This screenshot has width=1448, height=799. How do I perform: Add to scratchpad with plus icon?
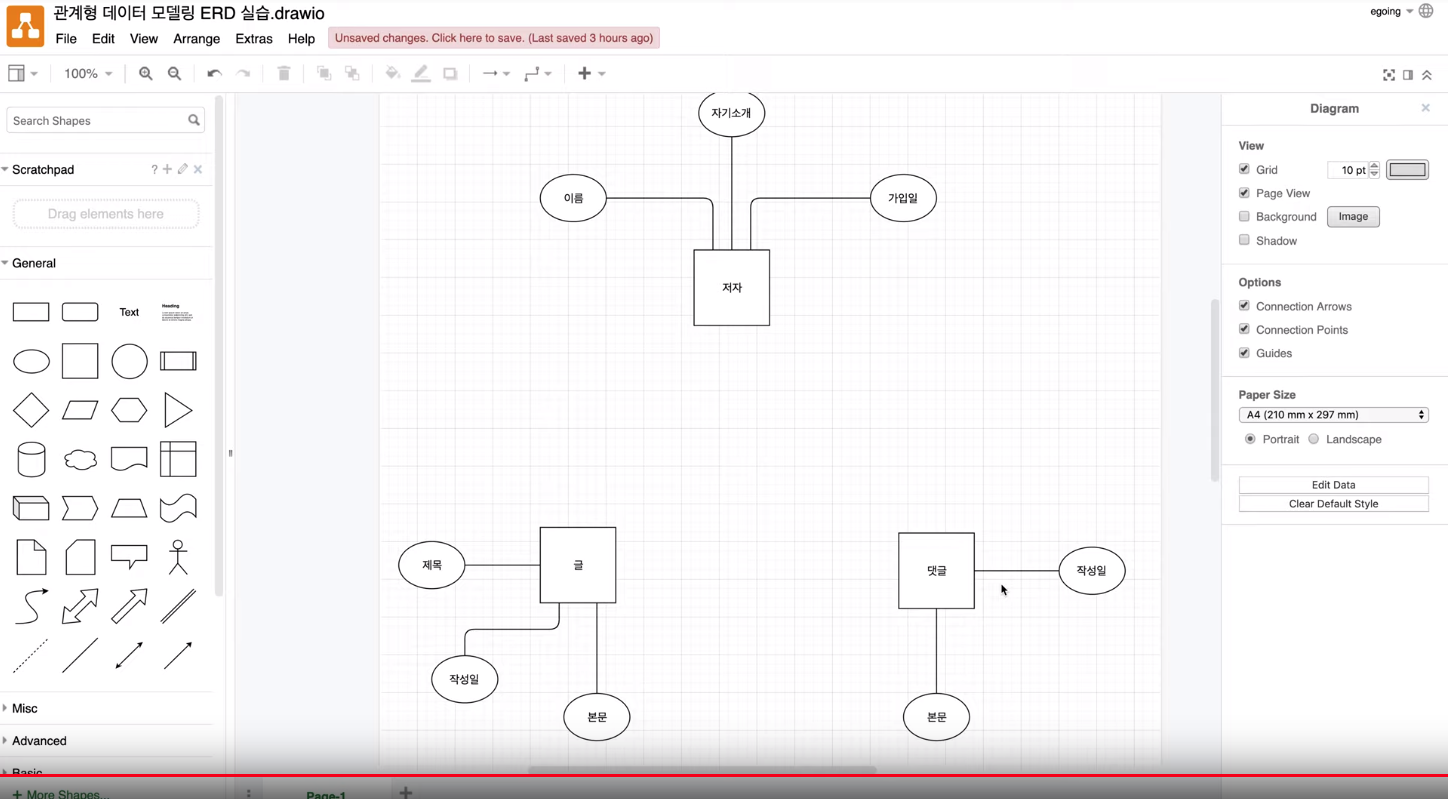click(168, 170)
